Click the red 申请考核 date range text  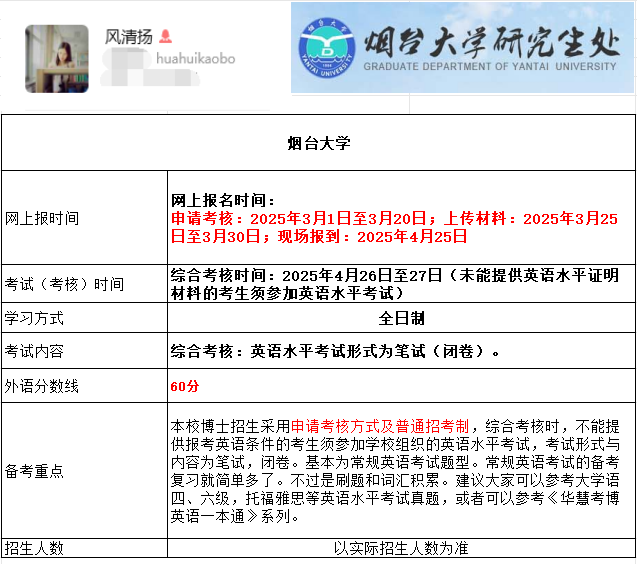pyautogui.click(x=303, y=219)
